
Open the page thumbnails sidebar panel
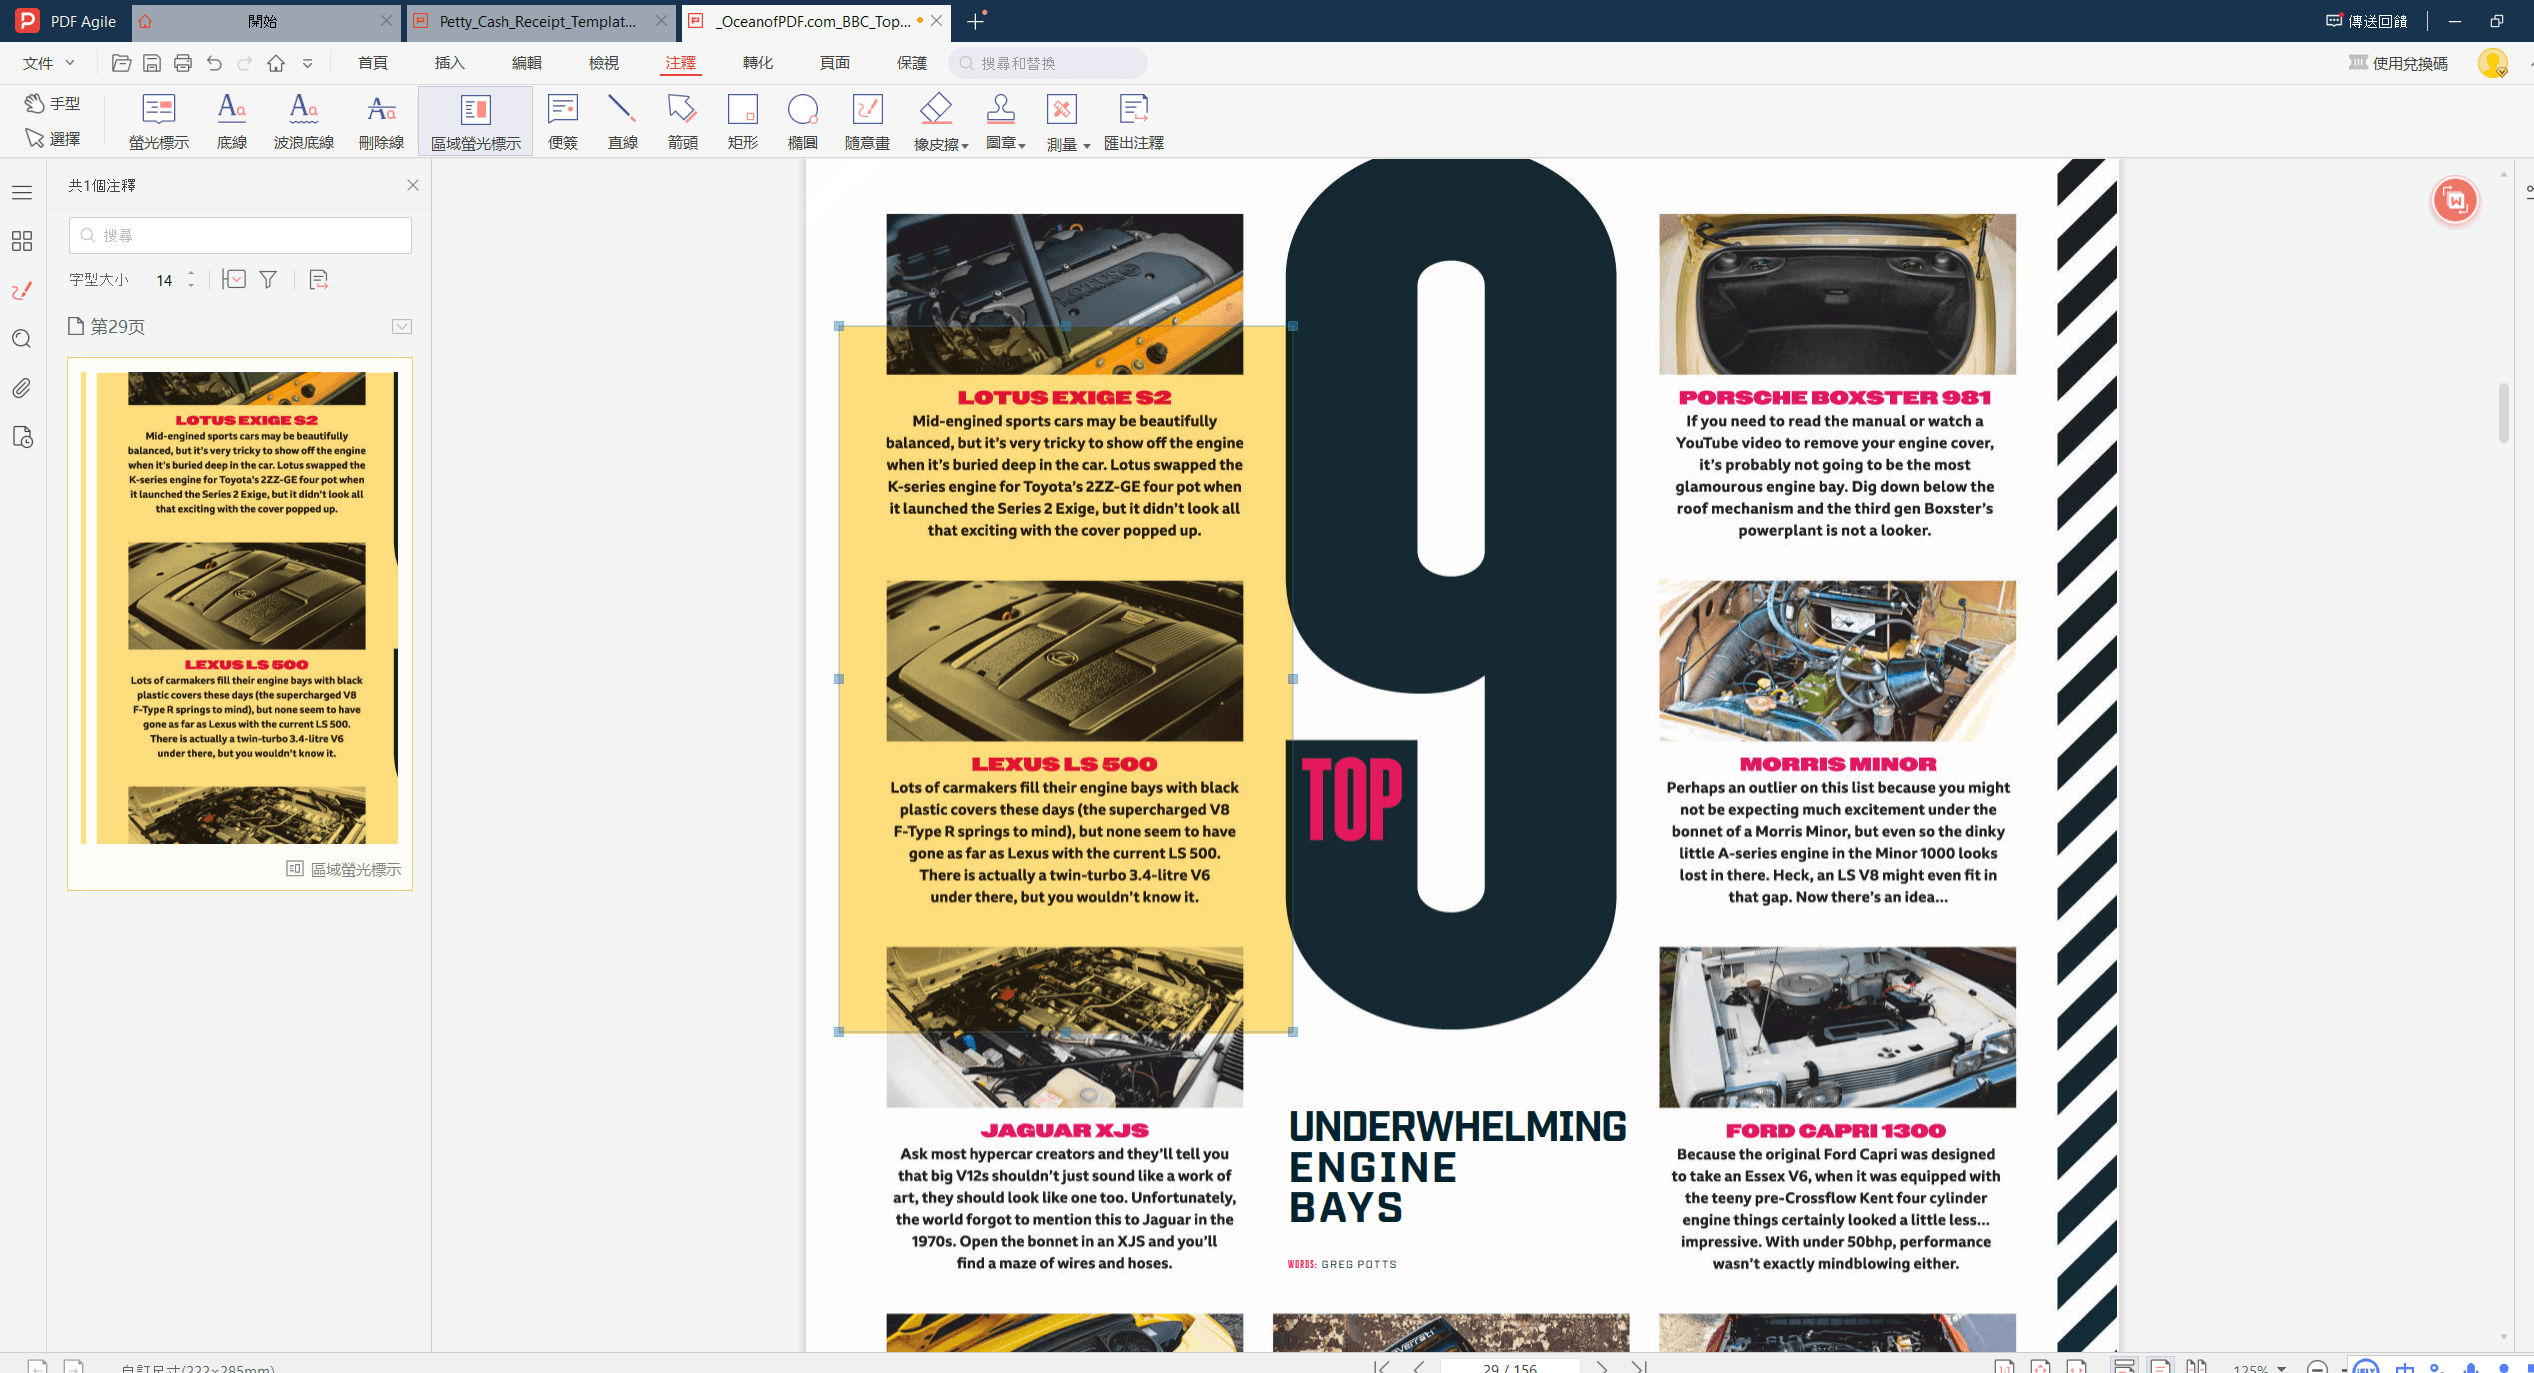(22, 241)
